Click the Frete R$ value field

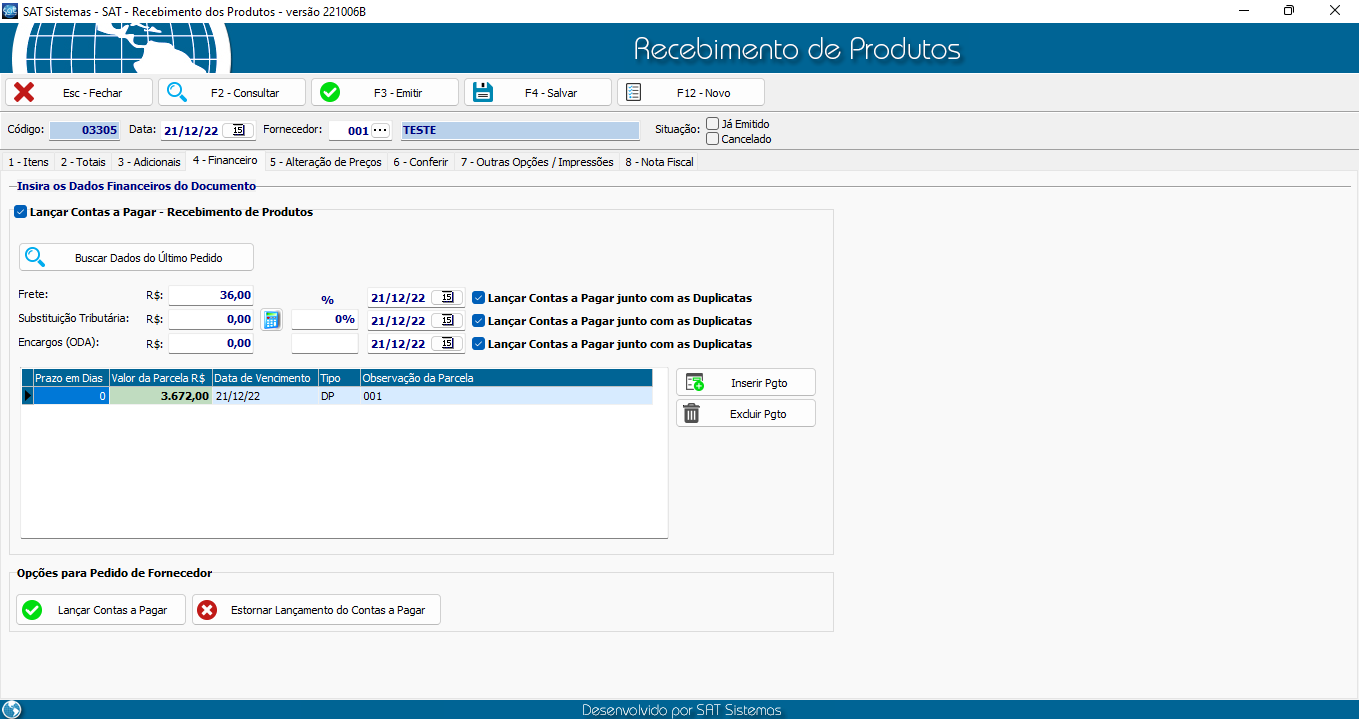click(211, 296)
